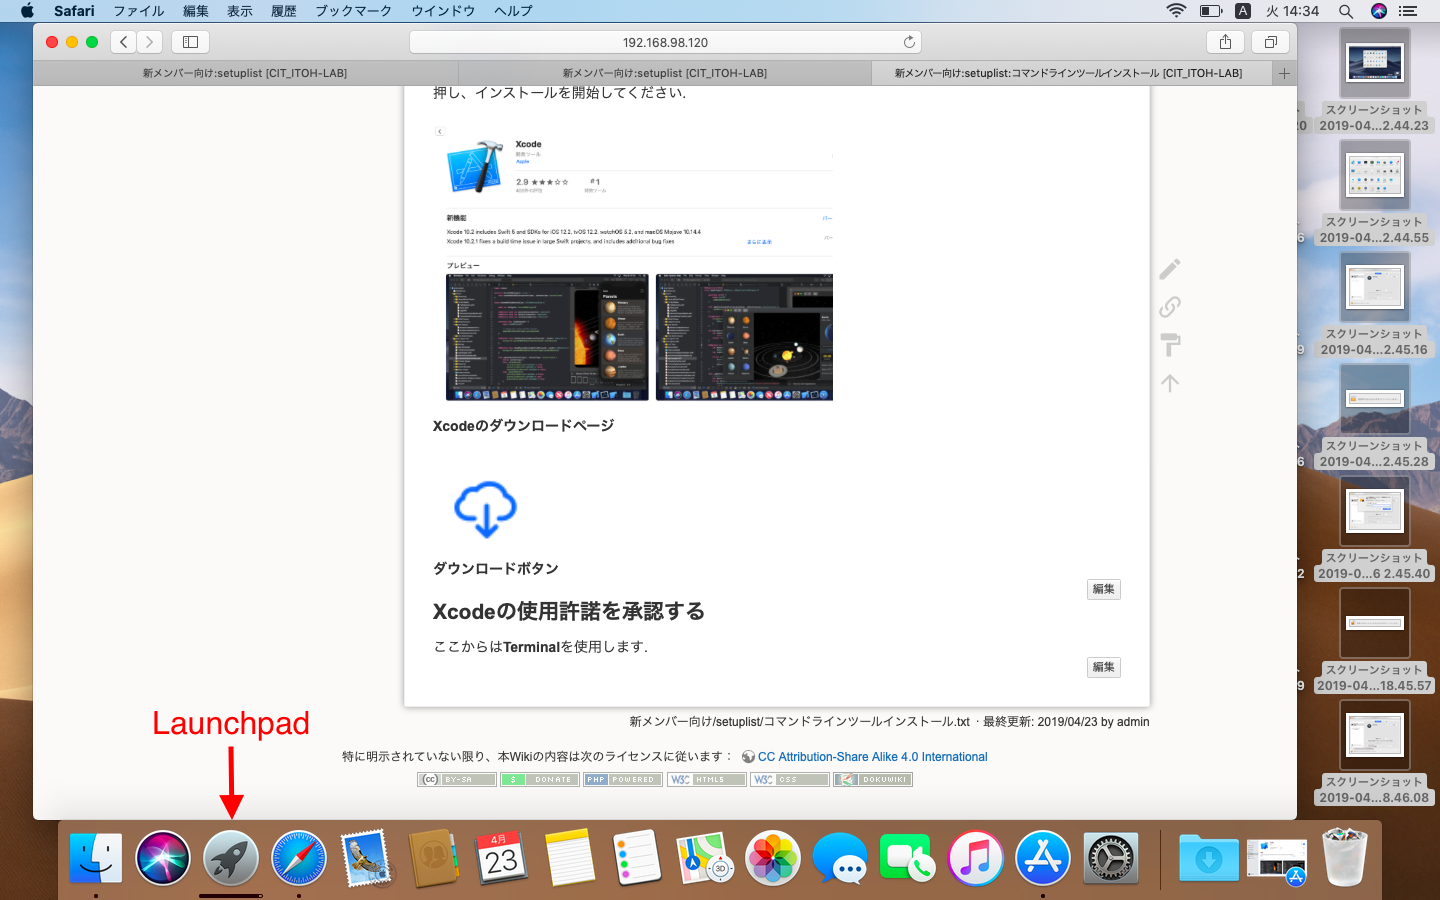The image size is (1440, 900).
Task: Open Safari compass icon in Dock
Action: click(x=299, y=858)
